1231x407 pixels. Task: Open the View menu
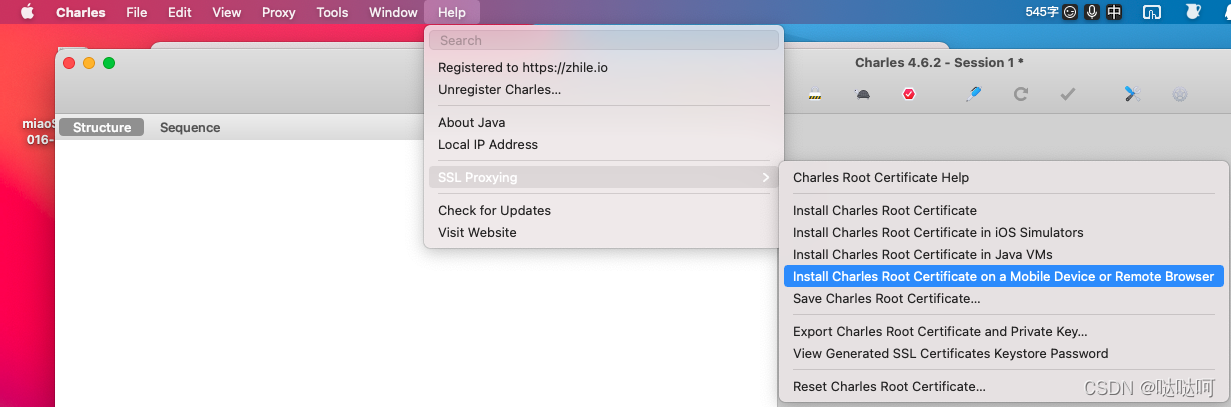click(x=227, y=12)
